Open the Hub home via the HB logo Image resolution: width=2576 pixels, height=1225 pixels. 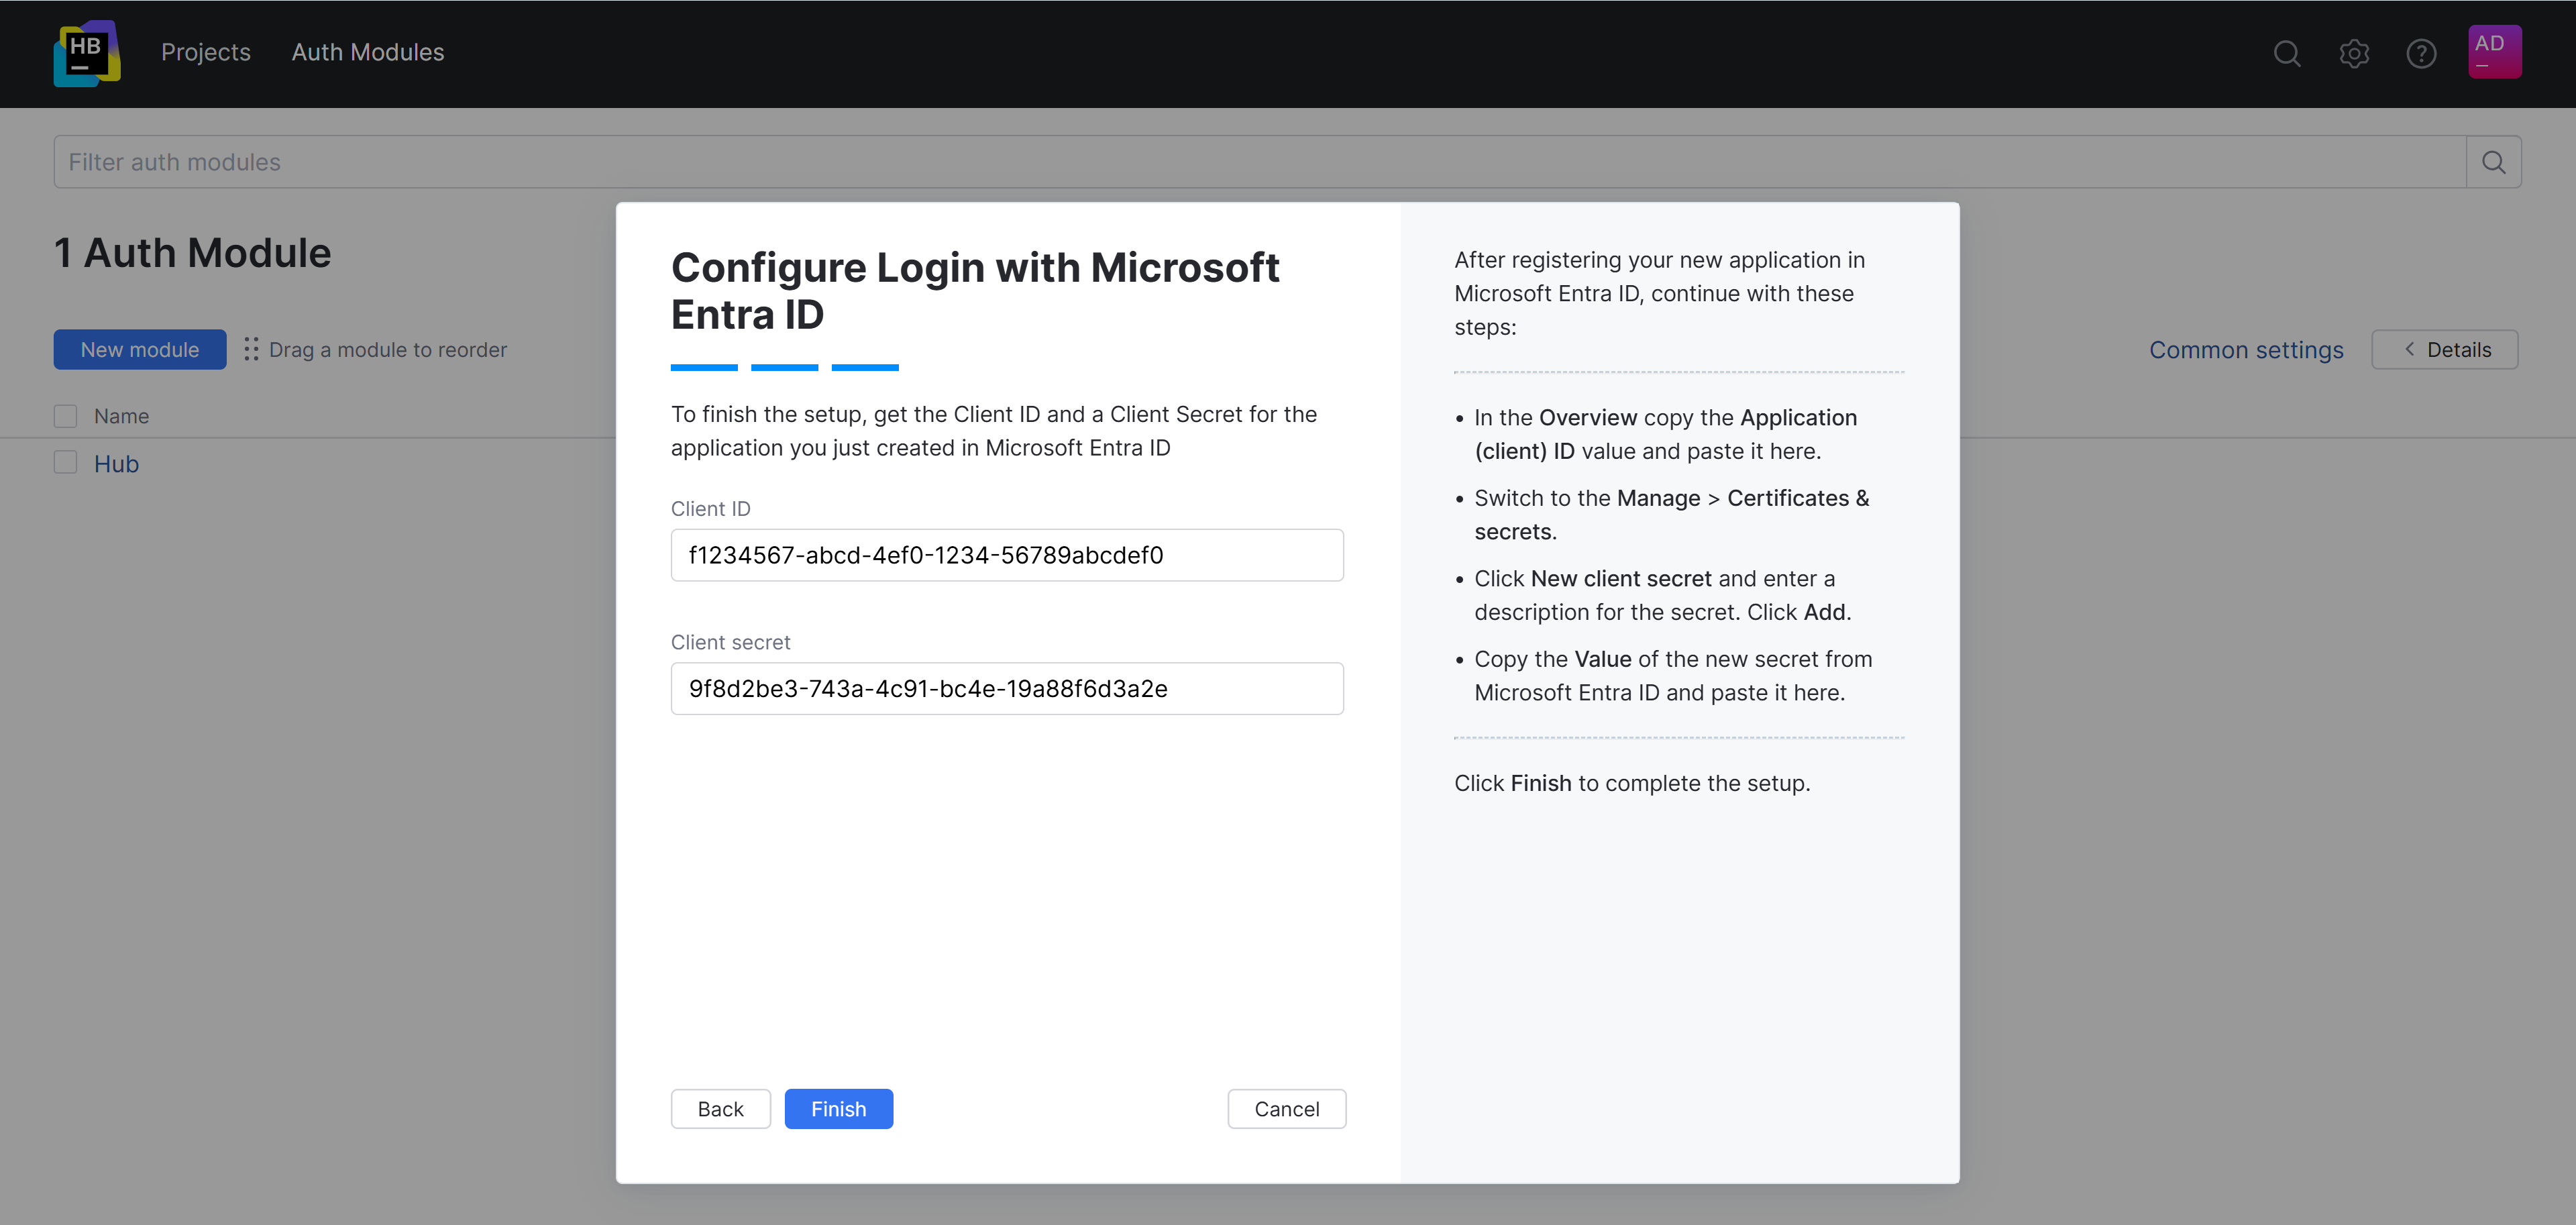[x=87, y=53]
